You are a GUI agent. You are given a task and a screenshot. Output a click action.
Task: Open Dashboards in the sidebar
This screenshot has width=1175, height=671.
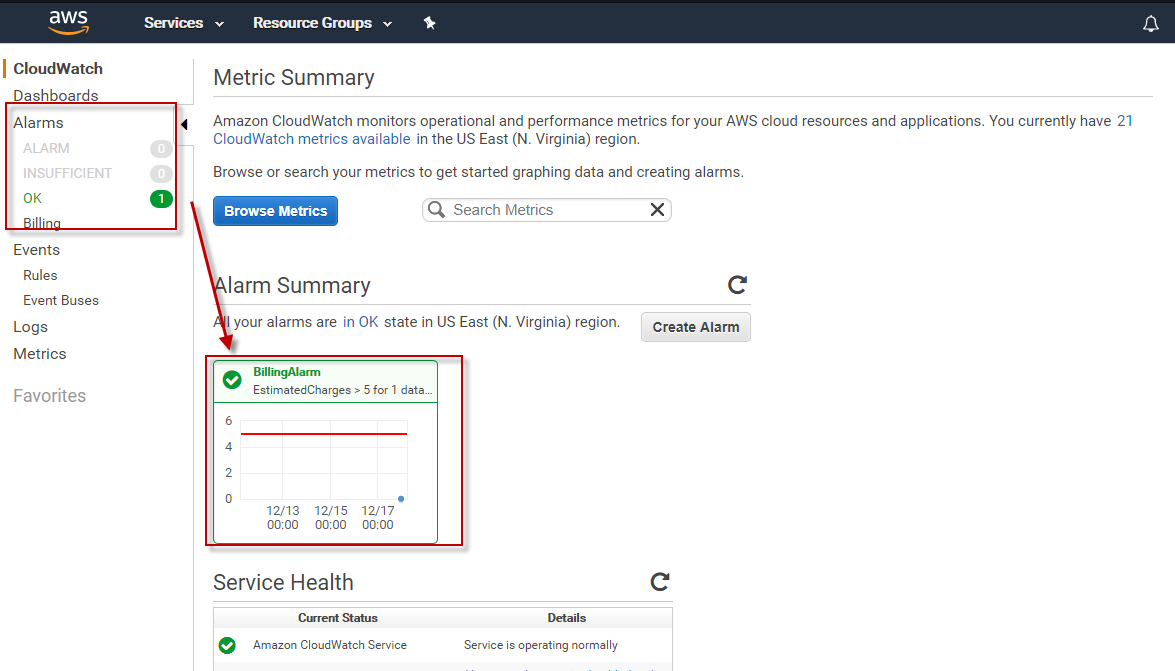point(56,96)
